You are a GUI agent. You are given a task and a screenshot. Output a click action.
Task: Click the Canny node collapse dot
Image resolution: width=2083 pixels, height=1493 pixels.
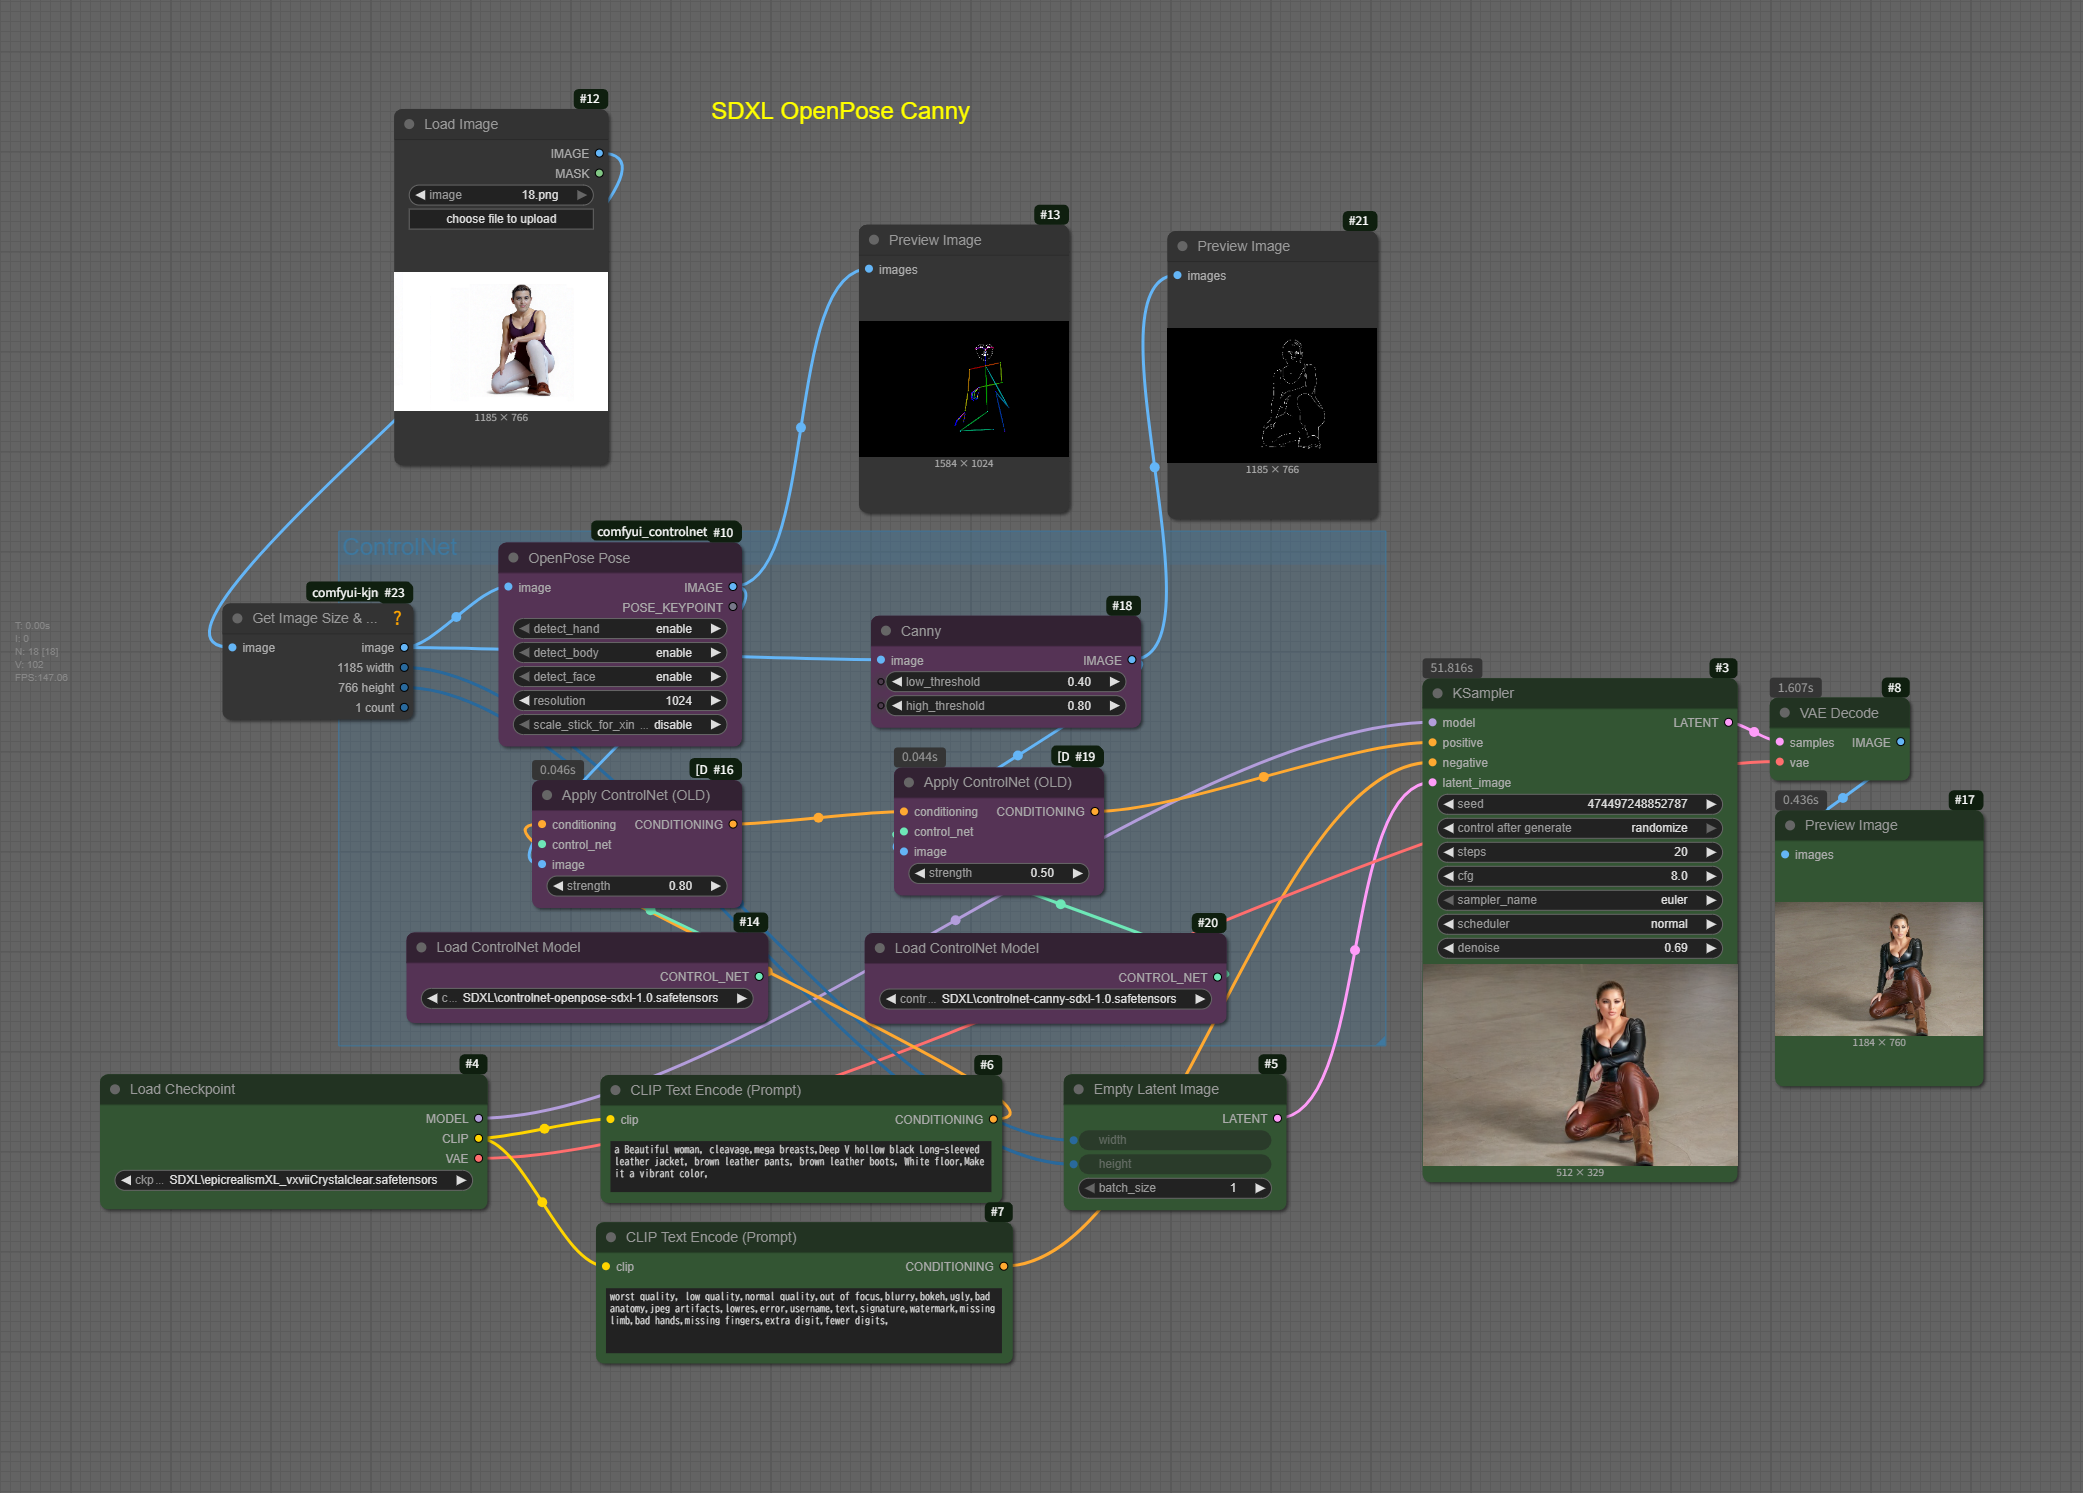[x=886, y=631]
